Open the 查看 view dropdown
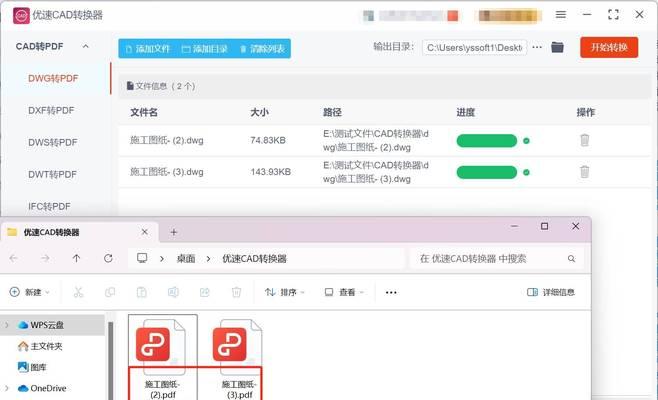The image size is (658, 400). click(x=344, y=292)
